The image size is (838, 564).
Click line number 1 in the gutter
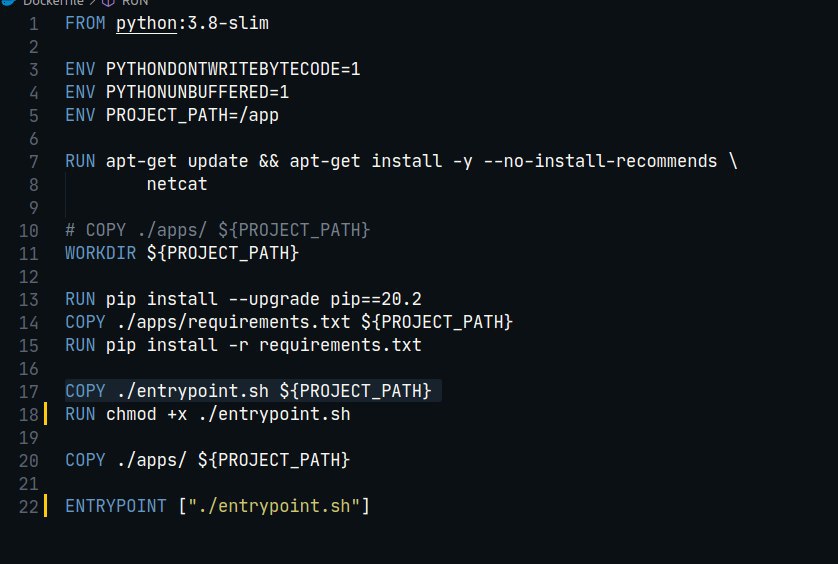click(x=33, y=24)
